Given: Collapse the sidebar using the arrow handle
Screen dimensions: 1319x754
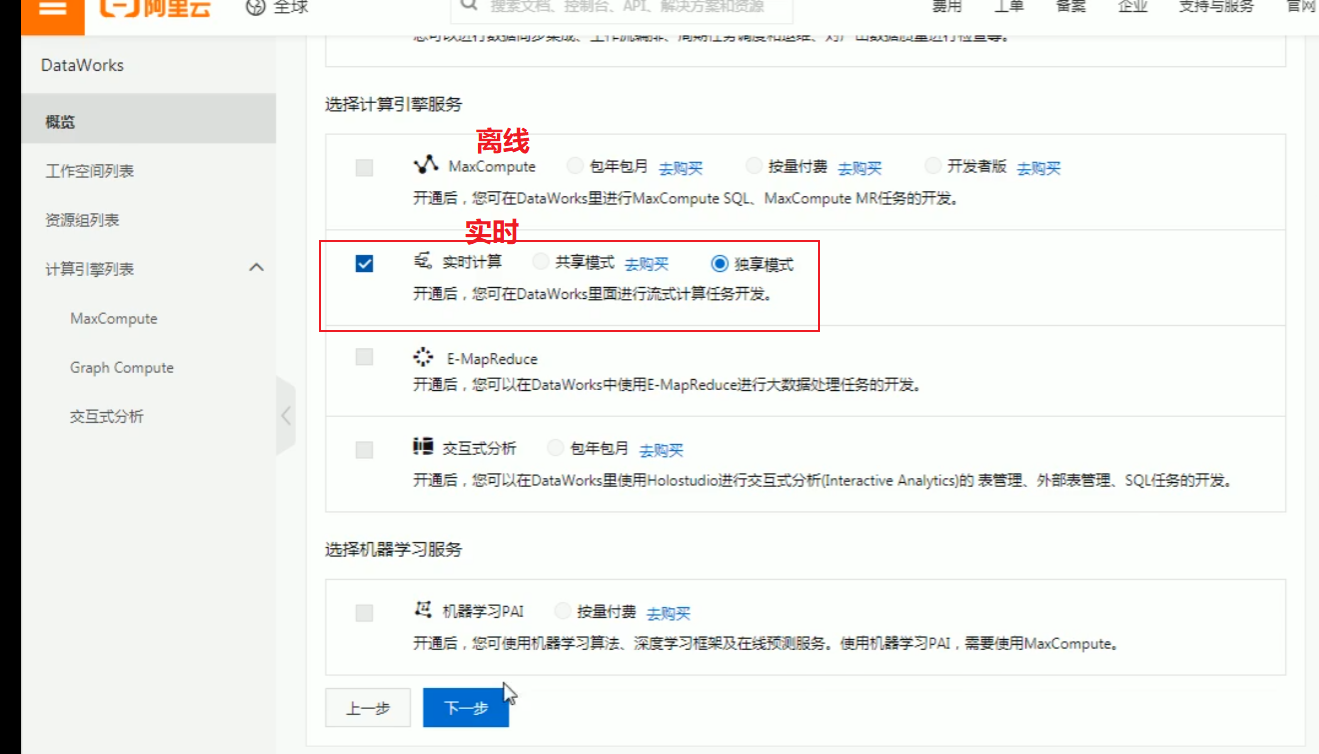Looking at the screenshot, I should pos(286,416).
